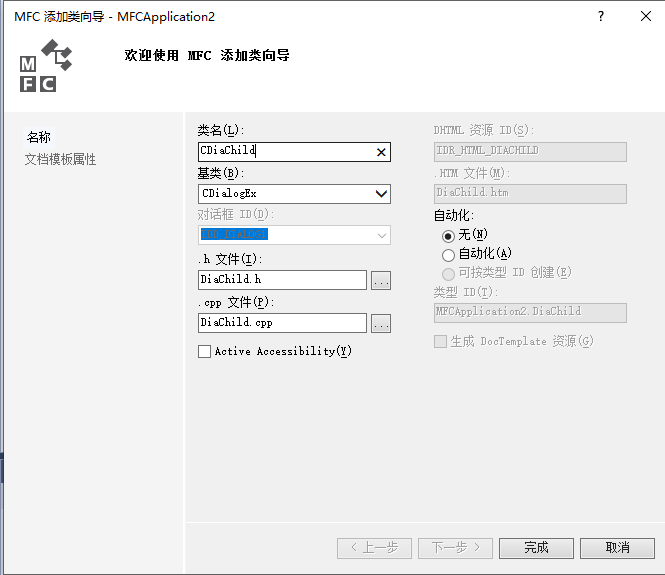This screenshot has width=665, height=575.
Task: Click the 基类(B) label
Action: pyautogui.click(x=221, y=173)
